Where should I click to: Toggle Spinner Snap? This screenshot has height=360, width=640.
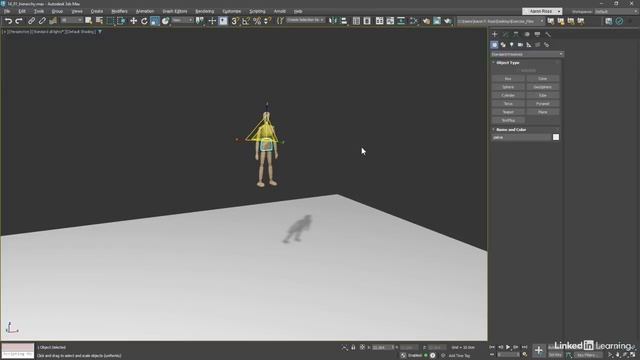click(267, 21)
